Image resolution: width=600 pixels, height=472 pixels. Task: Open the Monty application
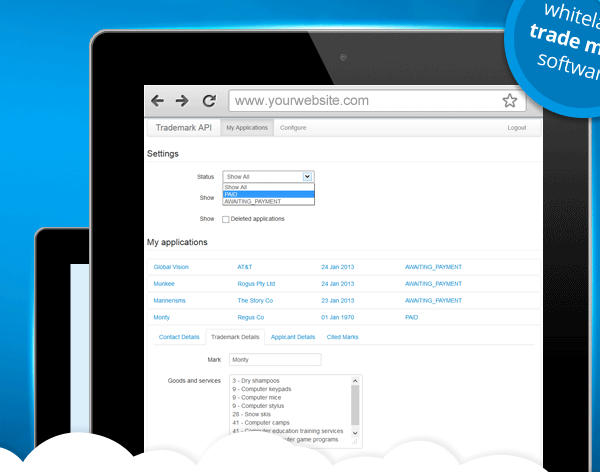(161, 318)
